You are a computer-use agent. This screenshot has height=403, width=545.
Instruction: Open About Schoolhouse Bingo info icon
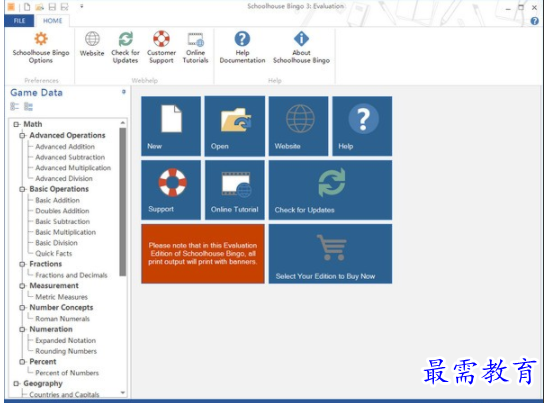point(301,39)
